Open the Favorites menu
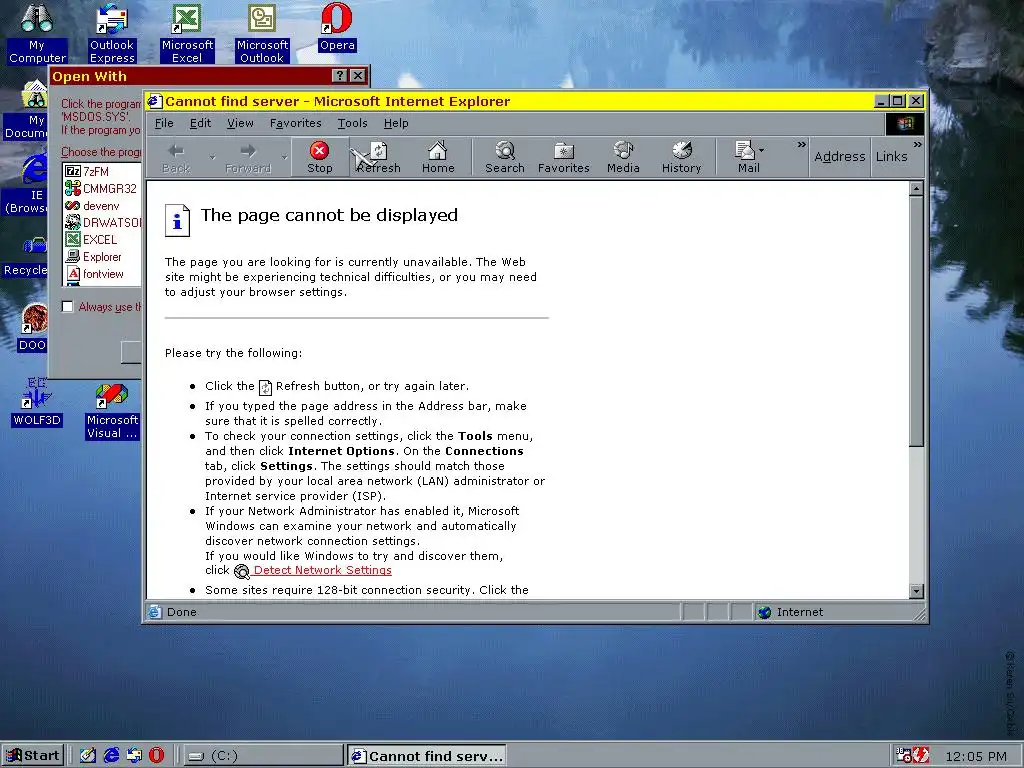Screen dimensions: 1024x768 [295, 123]
